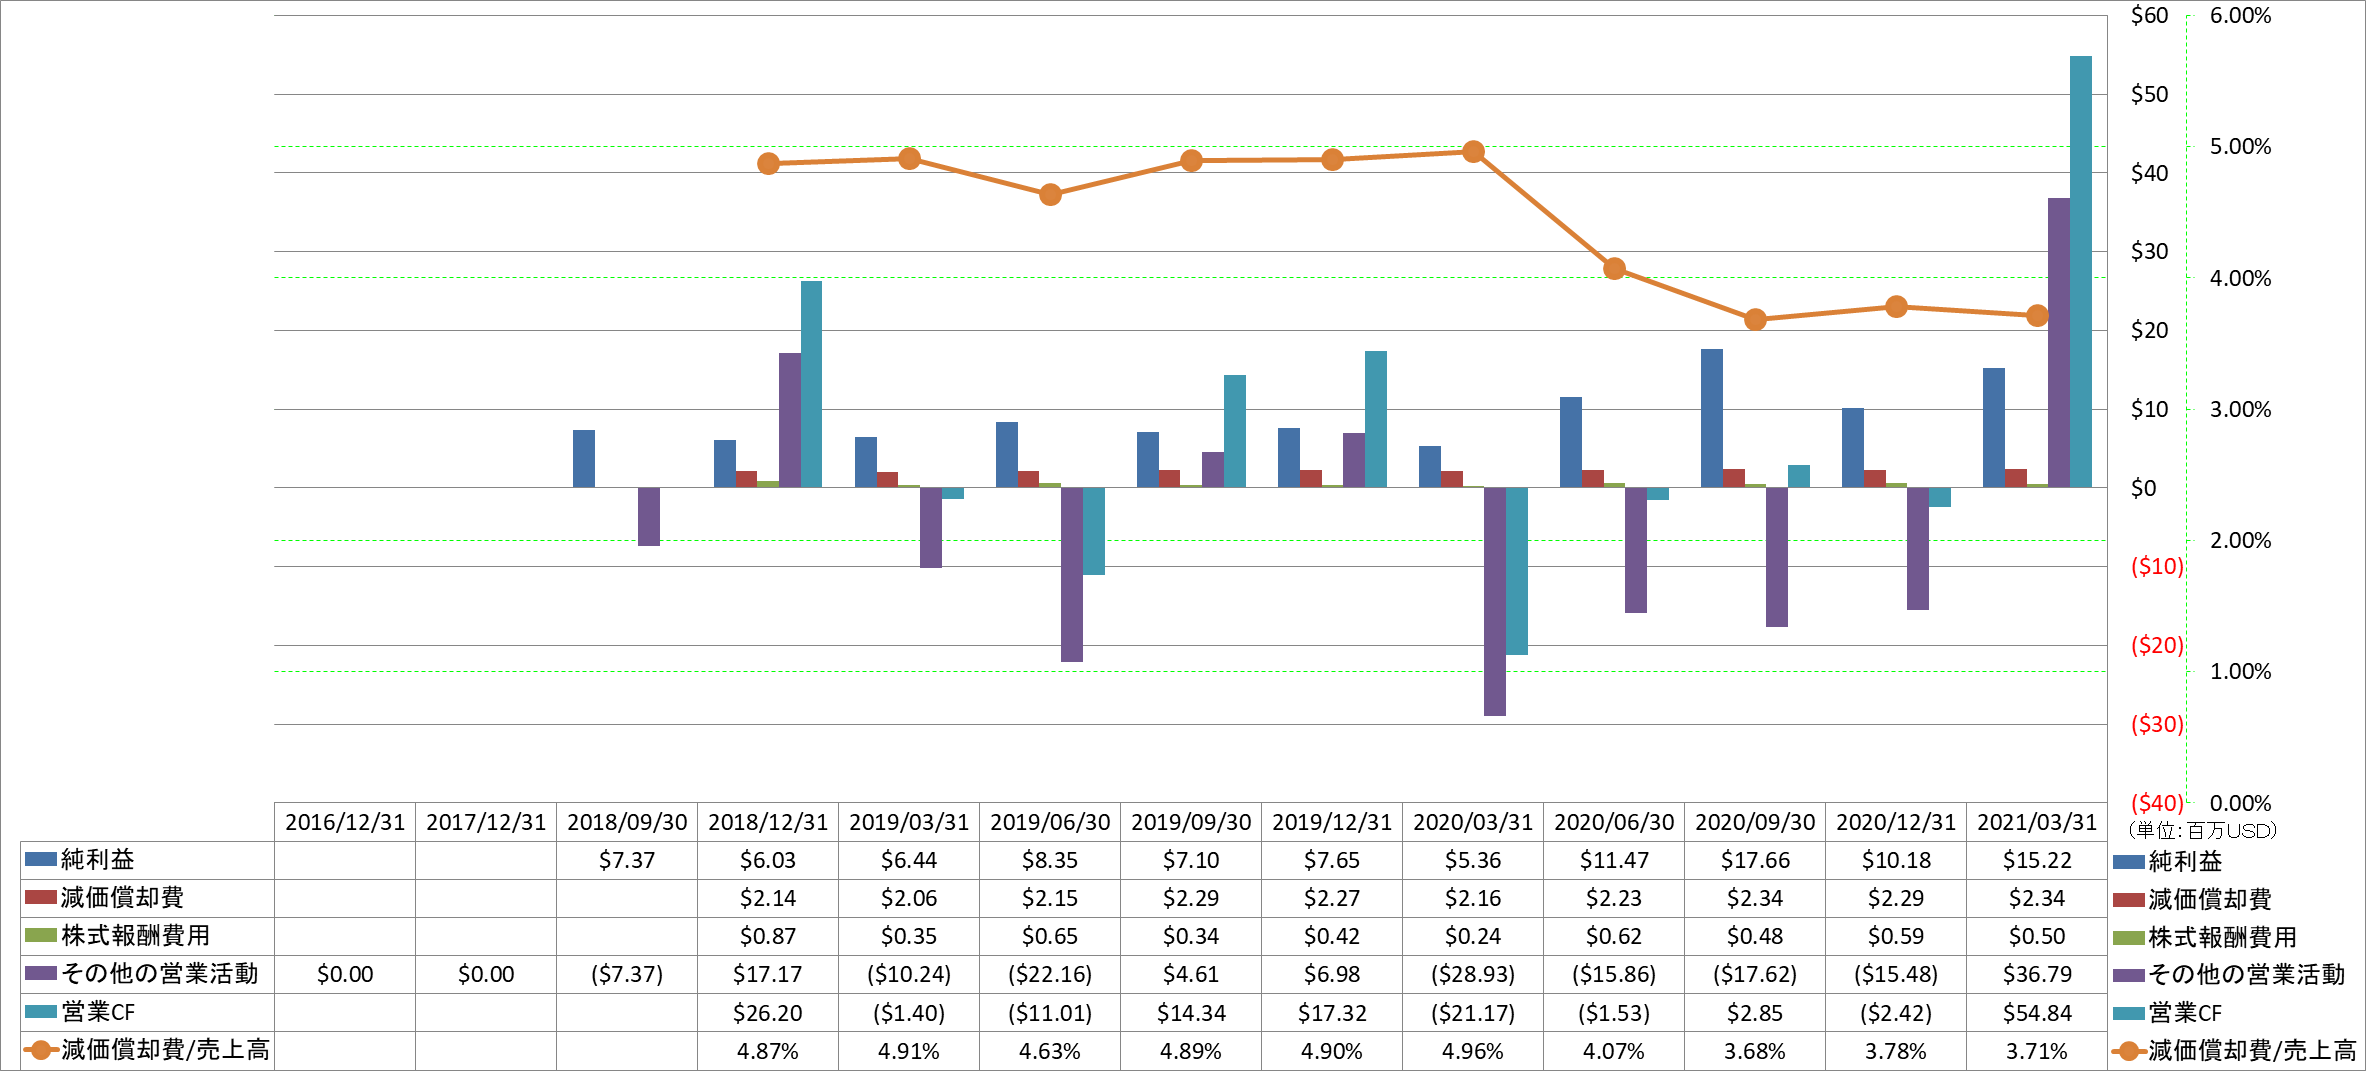Click other operating activities value $36.79
This screenshot has width=2366, height=1071.
pyautogui.click(x=2037, y=974)
